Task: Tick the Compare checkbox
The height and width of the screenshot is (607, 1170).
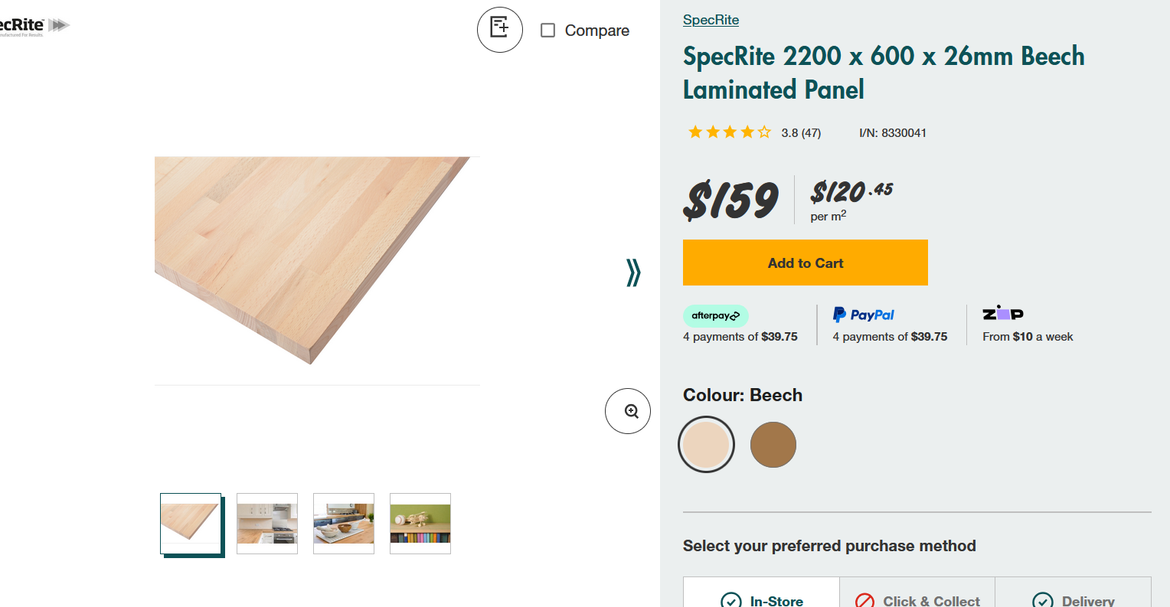Action: coord(548,30)
